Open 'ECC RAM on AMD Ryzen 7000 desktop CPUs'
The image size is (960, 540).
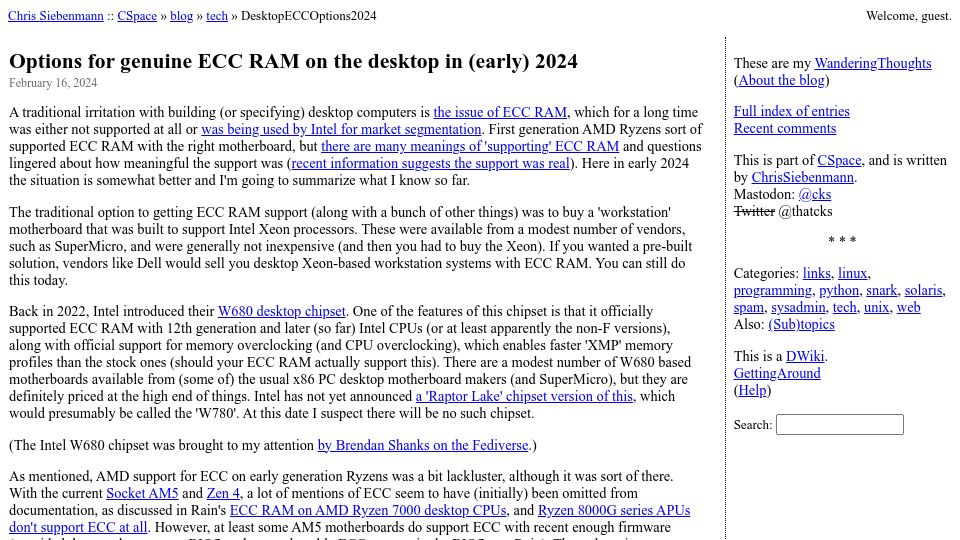click(368, 510)
